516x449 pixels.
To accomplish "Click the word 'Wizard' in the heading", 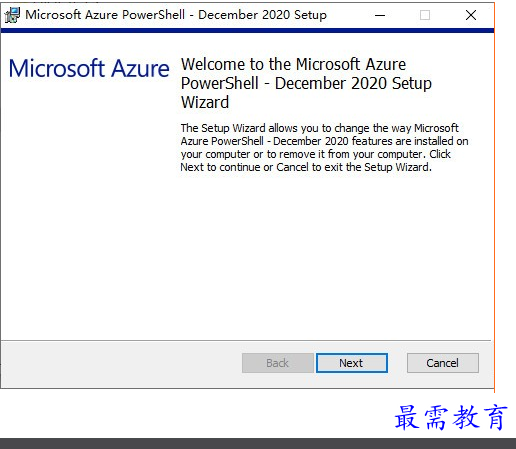I will (x=205, y=102).
